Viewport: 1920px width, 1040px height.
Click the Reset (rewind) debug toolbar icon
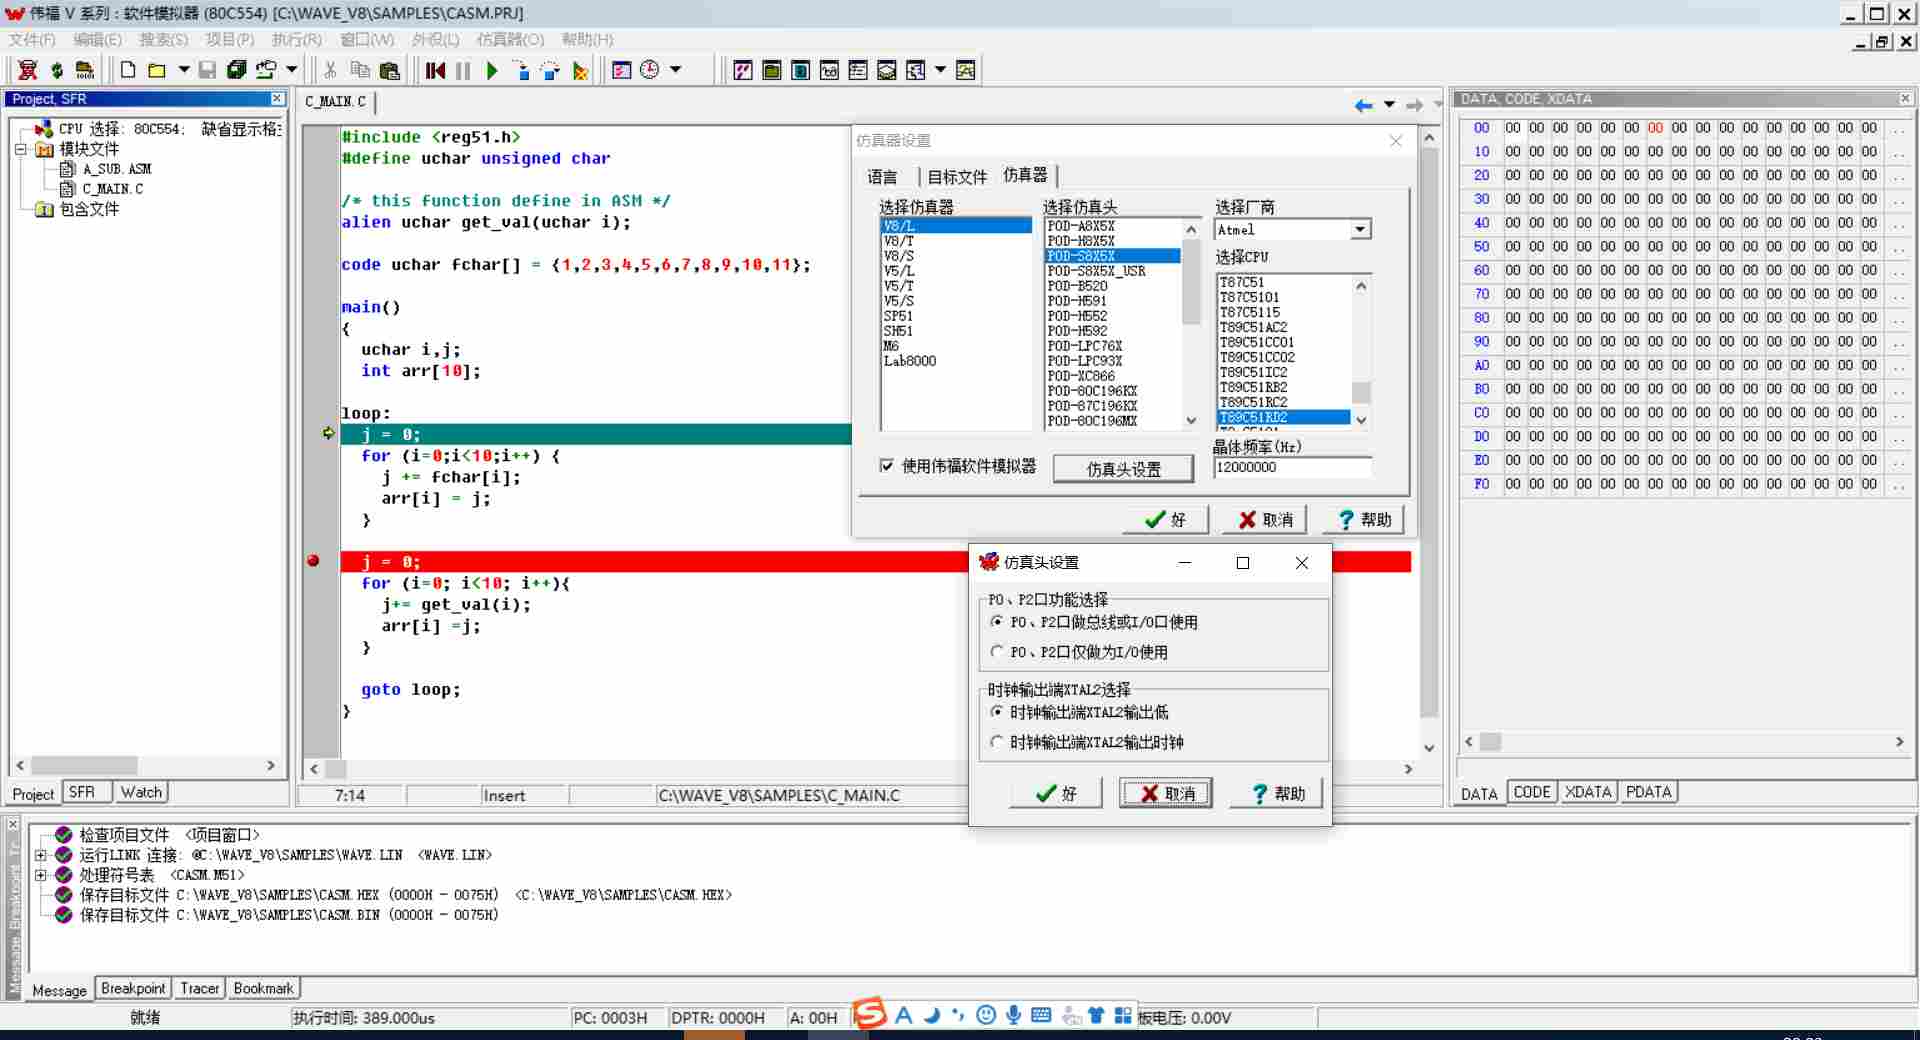(x=435, y=70)
